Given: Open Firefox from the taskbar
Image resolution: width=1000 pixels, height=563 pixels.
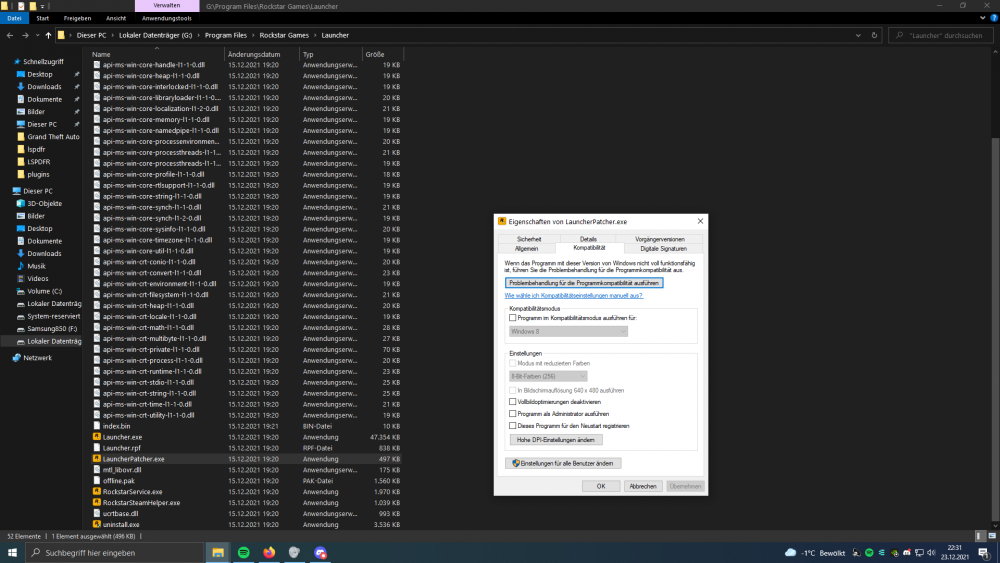Looking at the screenshot, I should [269, 553].
